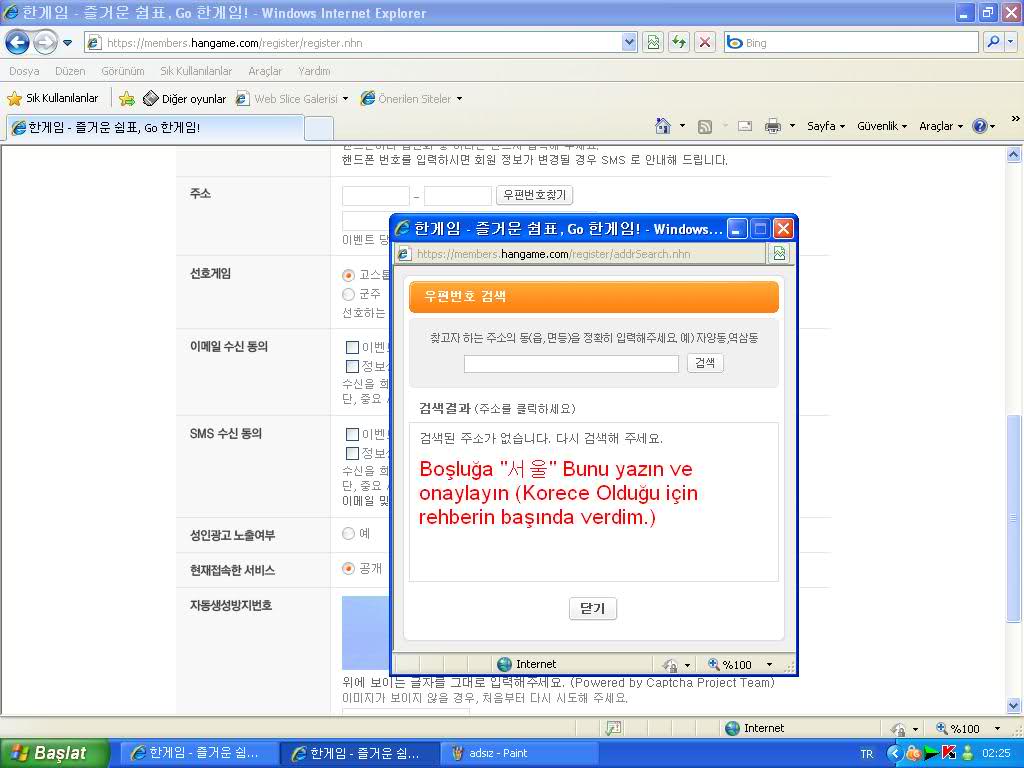The height and width of the screenshot is (768, 1024).
Task: Click the add to favorites bar star icon
Action: 127,99
